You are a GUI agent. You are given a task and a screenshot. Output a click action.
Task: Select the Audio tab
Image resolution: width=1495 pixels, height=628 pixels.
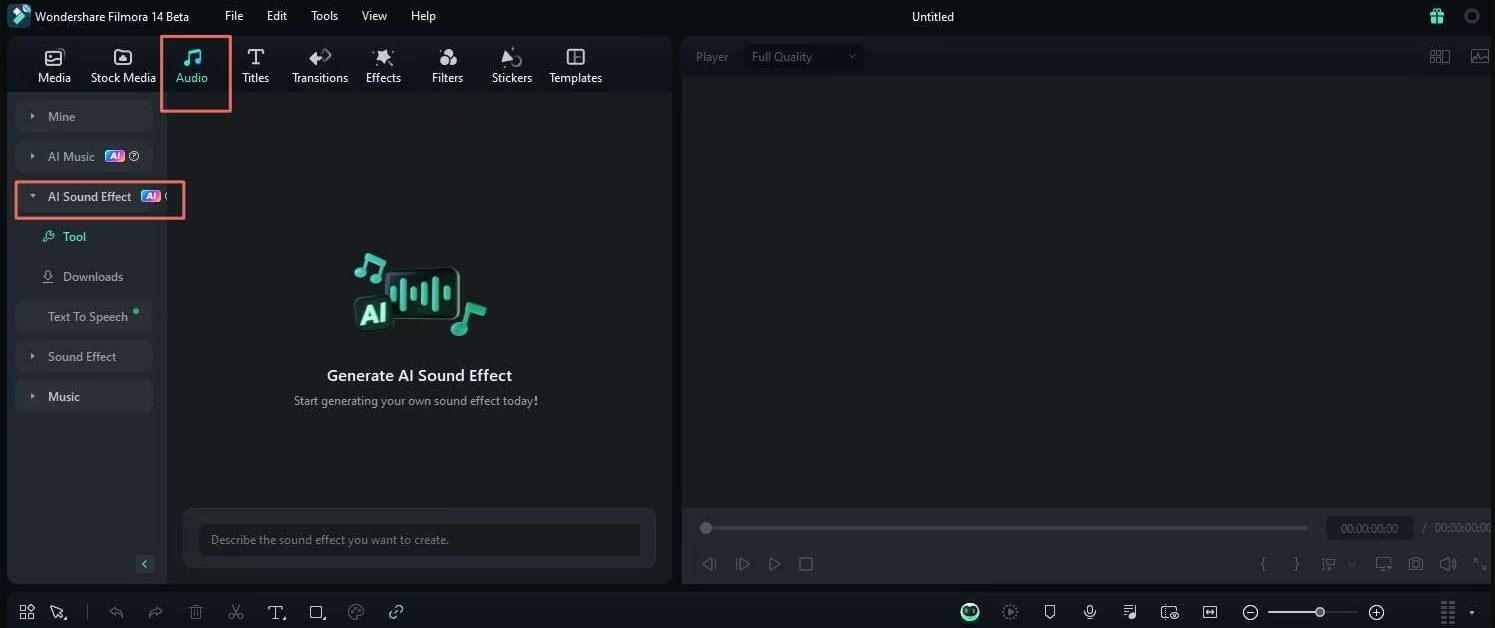[192, 66]
